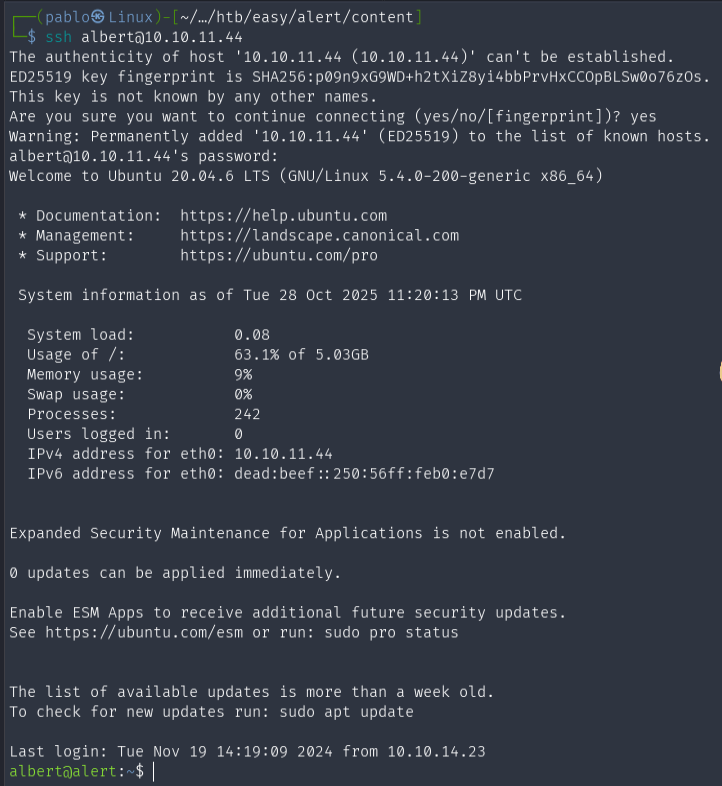Click the Ubuntu 20.04.6 LTS welcome line
Screen dimensions: 722x786
pos(306,176)
